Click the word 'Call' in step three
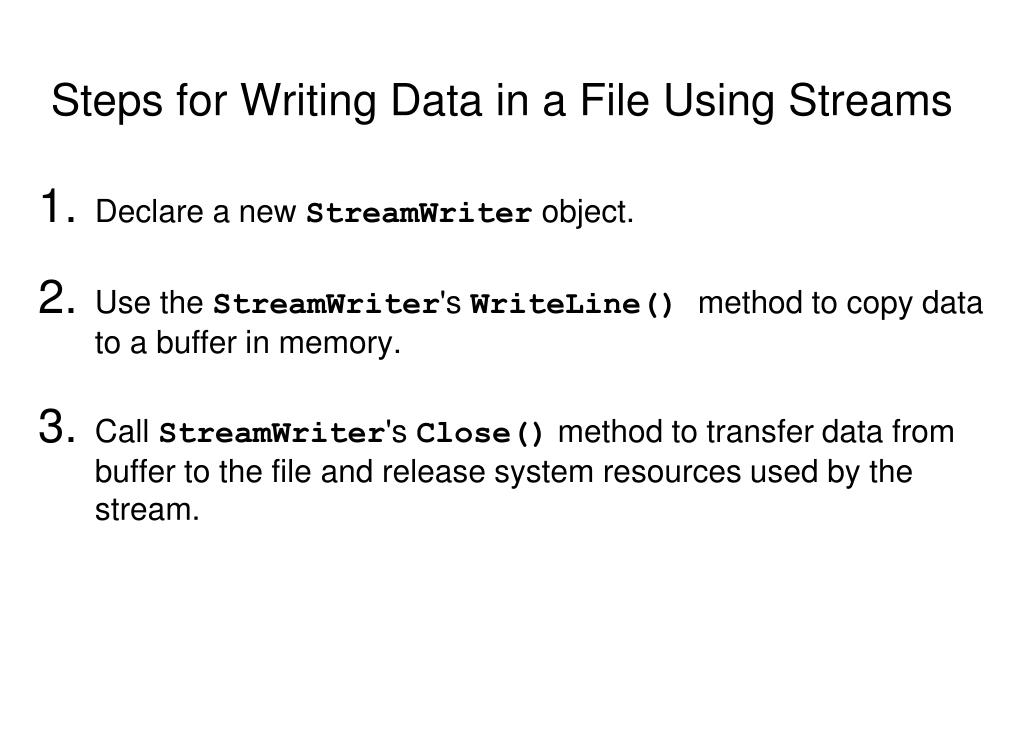Screen dimensions: 1024x739 point(122,432)
